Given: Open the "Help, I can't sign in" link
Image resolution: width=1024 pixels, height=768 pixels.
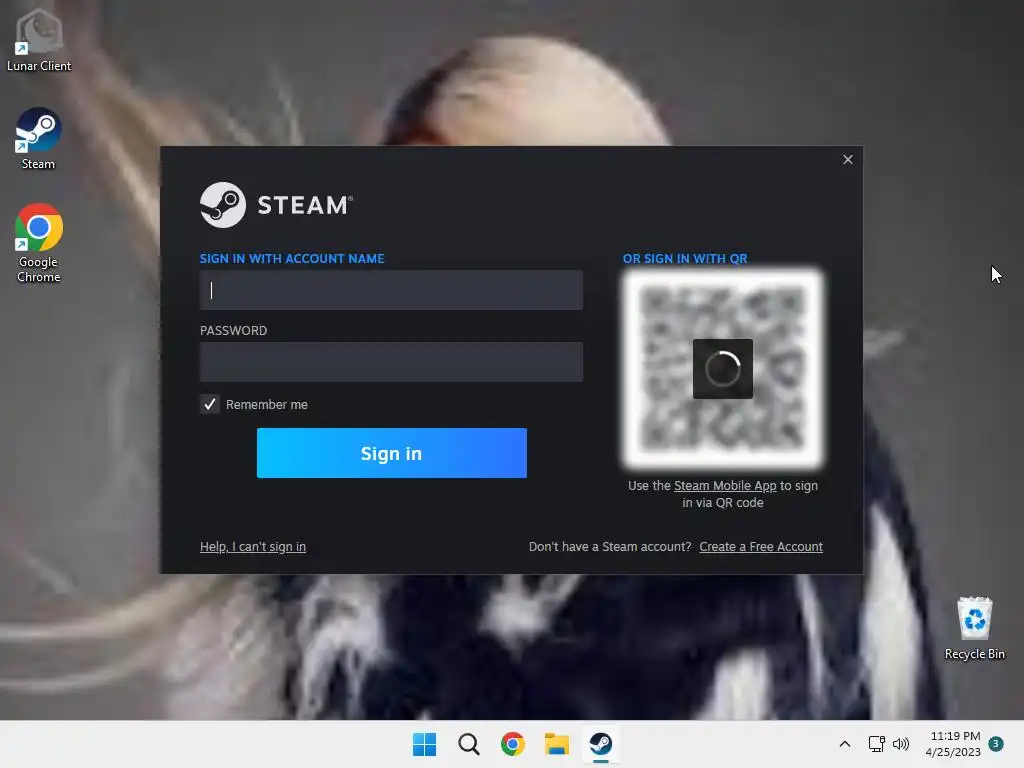Looking at the screenshot, I should tap(253, 547).
